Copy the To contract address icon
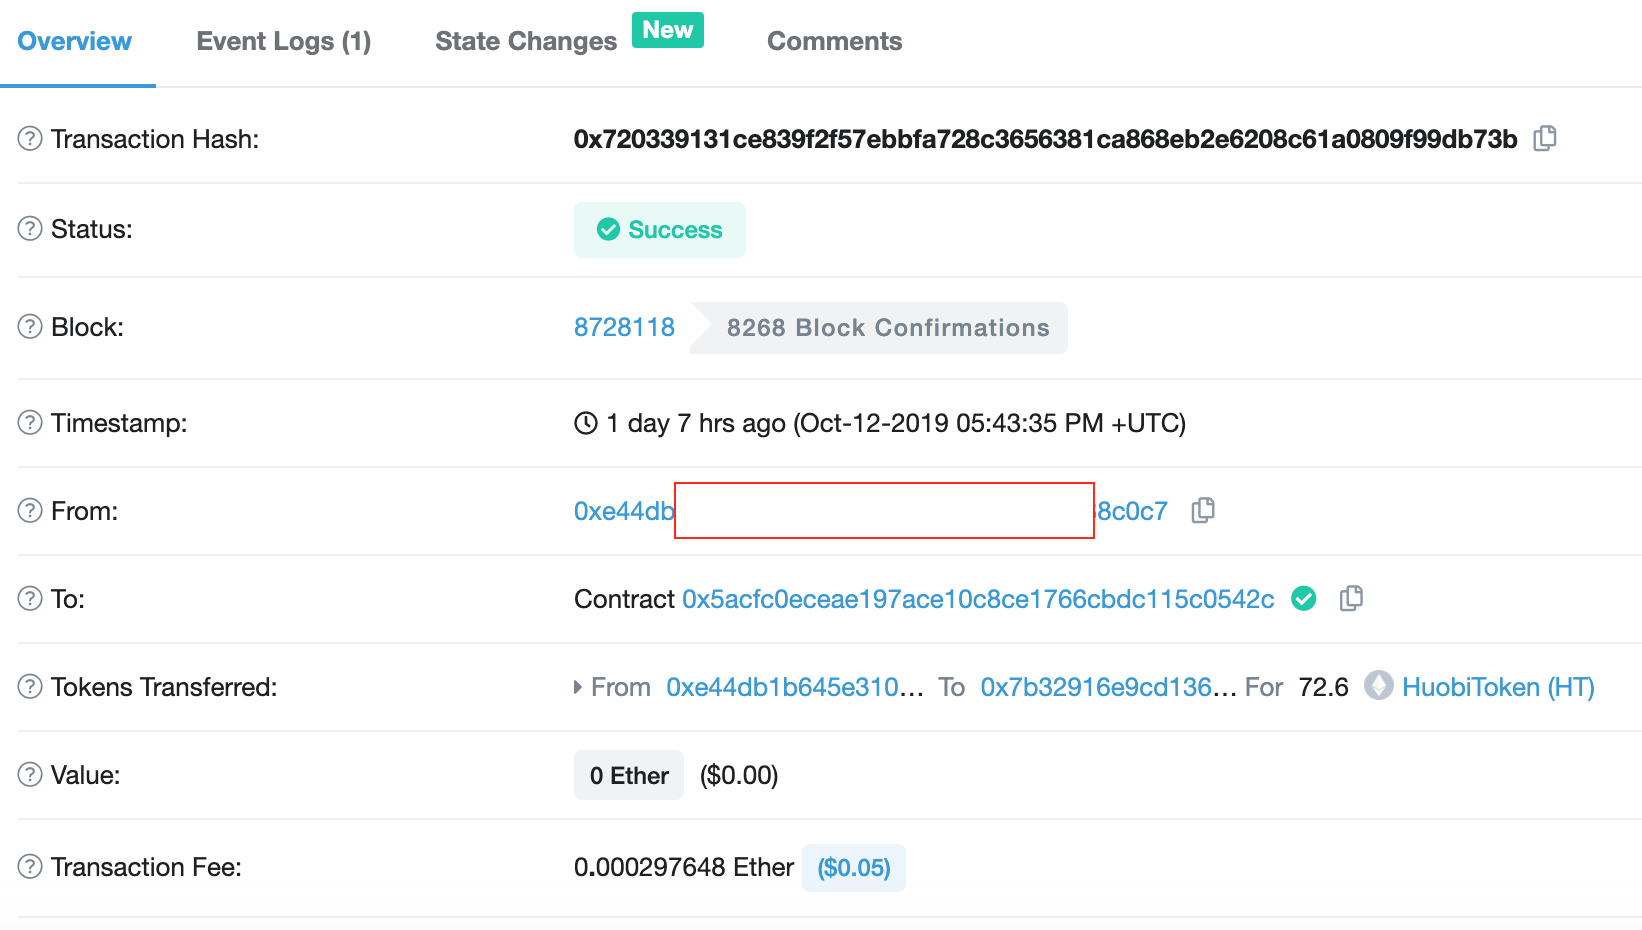The image size is (1642, 930). [1351, 598]
